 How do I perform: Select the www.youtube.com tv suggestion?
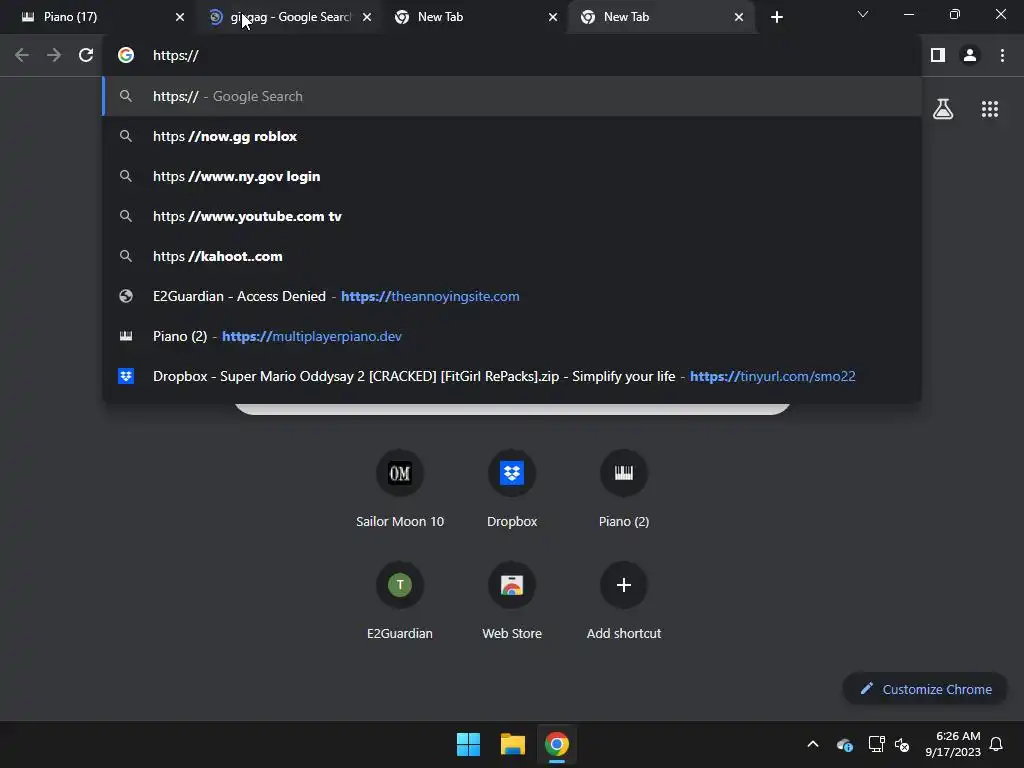(512, 216)
